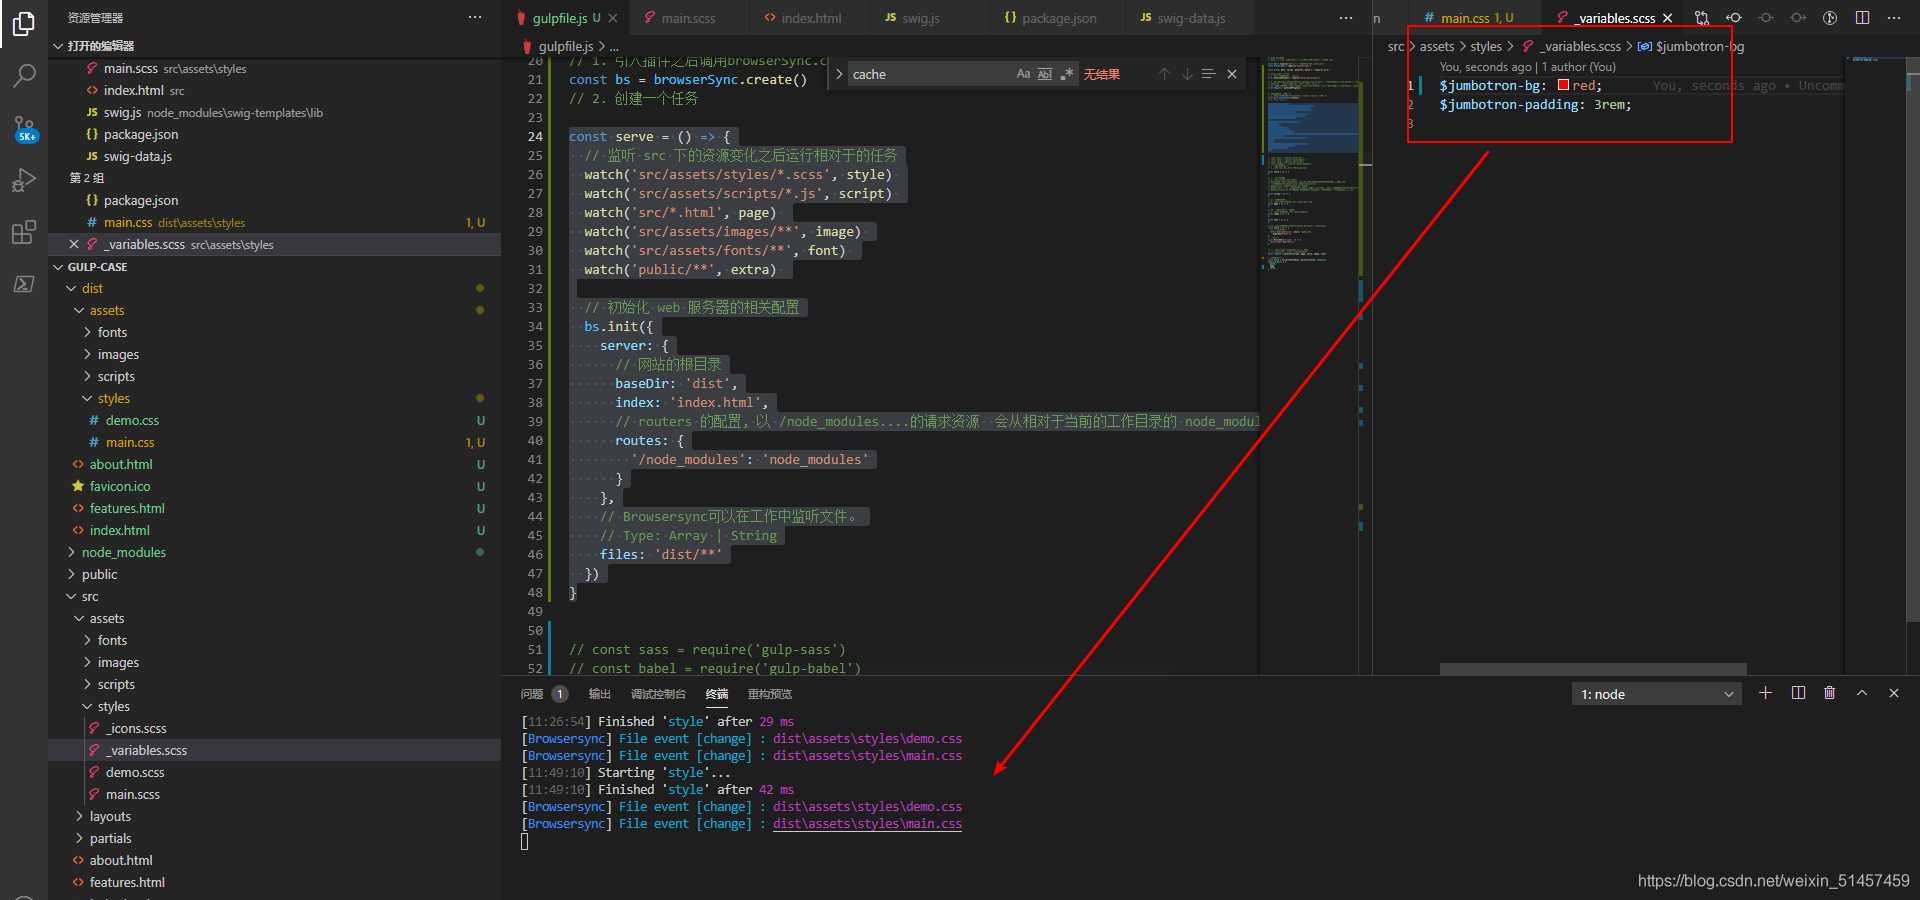Open the Extensions view
The image size is (1920, 900).
24,232
